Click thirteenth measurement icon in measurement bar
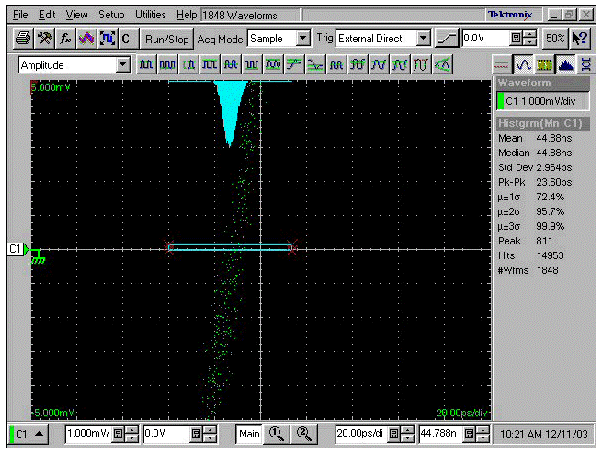602x450 pixels. point(400,65)
